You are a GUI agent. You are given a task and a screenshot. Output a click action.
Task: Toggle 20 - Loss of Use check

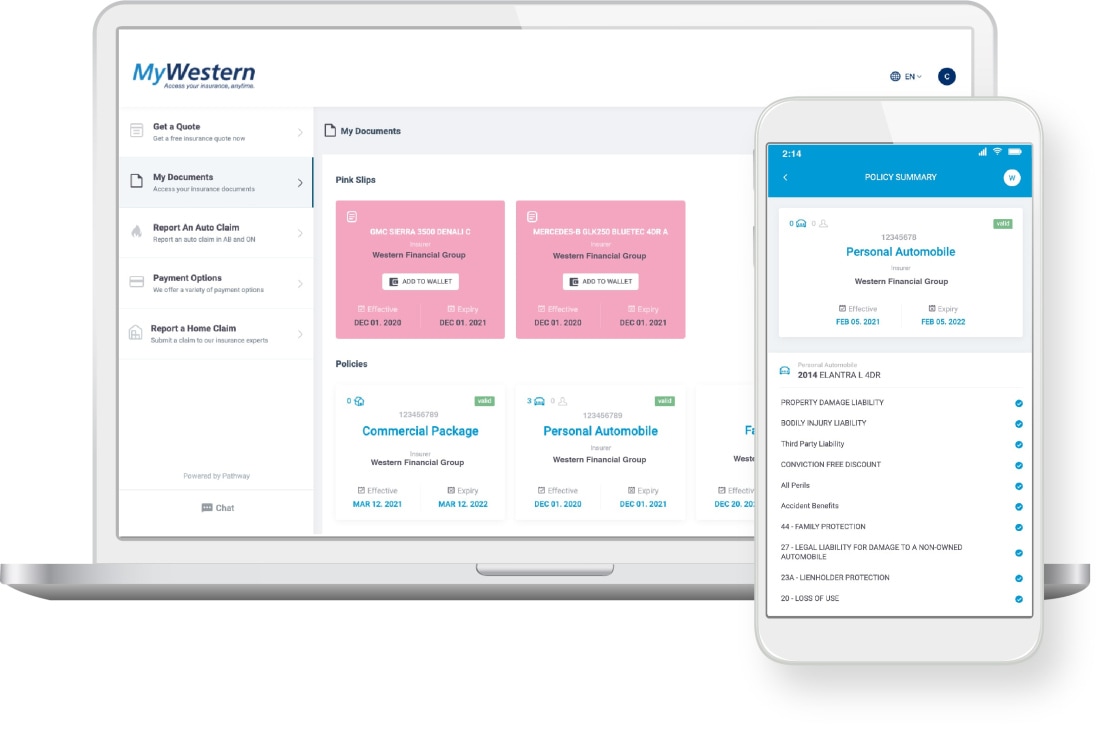[x=1019, y=599]
